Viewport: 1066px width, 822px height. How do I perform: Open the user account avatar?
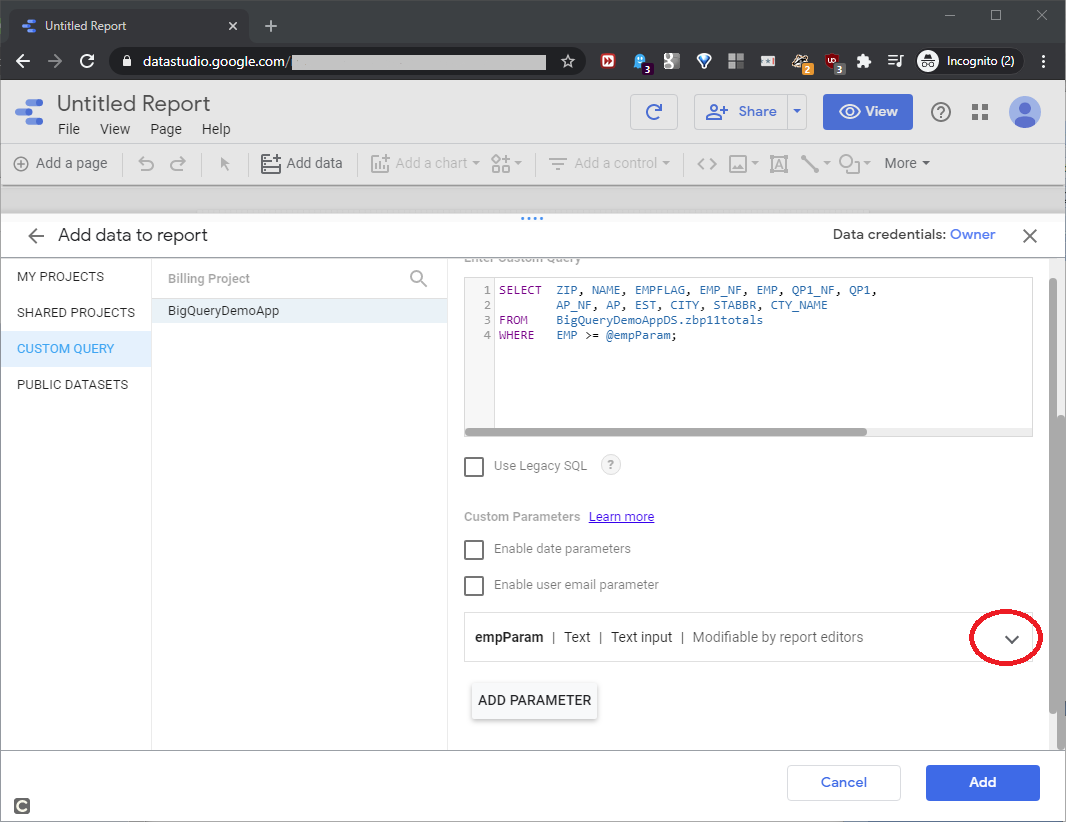(x=1024, y=112)
